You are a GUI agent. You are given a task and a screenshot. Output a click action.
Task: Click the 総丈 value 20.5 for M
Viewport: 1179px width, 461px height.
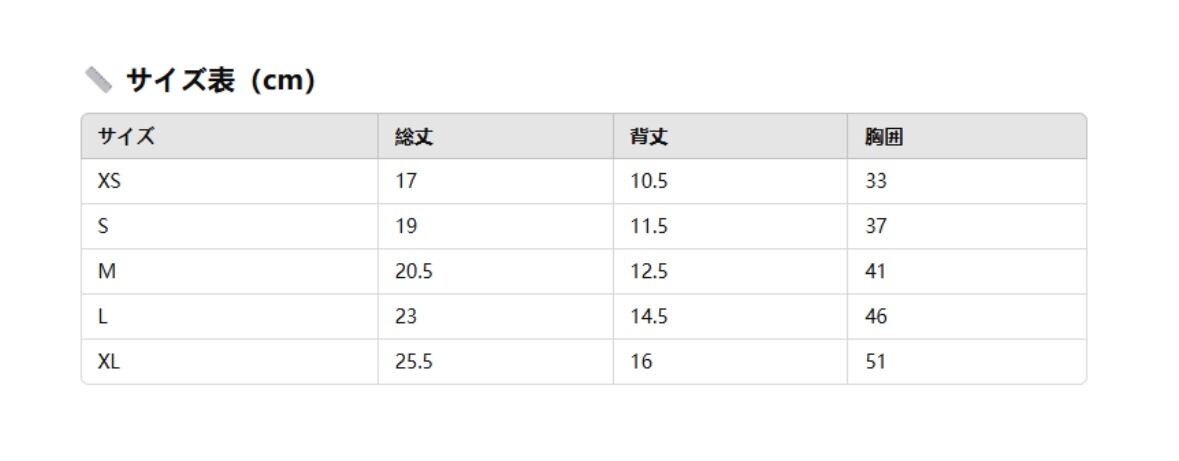[x=413, y=272]
